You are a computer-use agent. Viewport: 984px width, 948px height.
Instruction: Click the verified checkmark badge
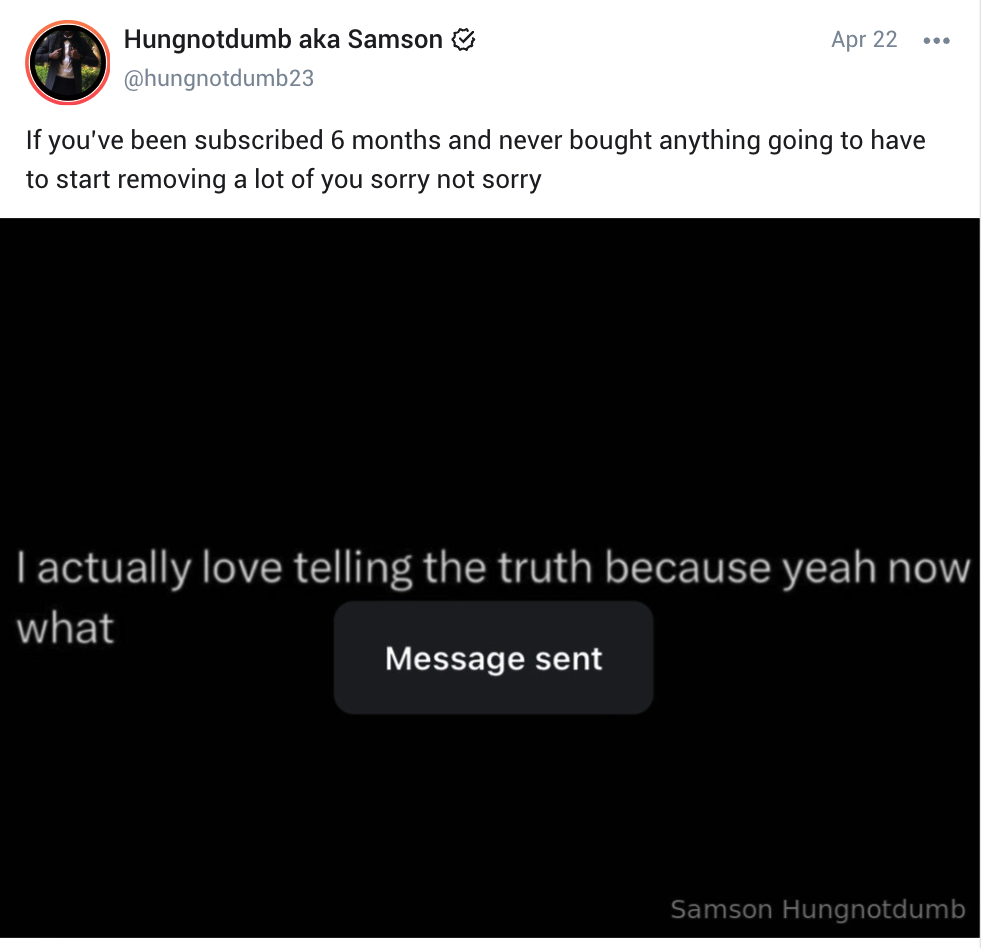click(463, 40)
